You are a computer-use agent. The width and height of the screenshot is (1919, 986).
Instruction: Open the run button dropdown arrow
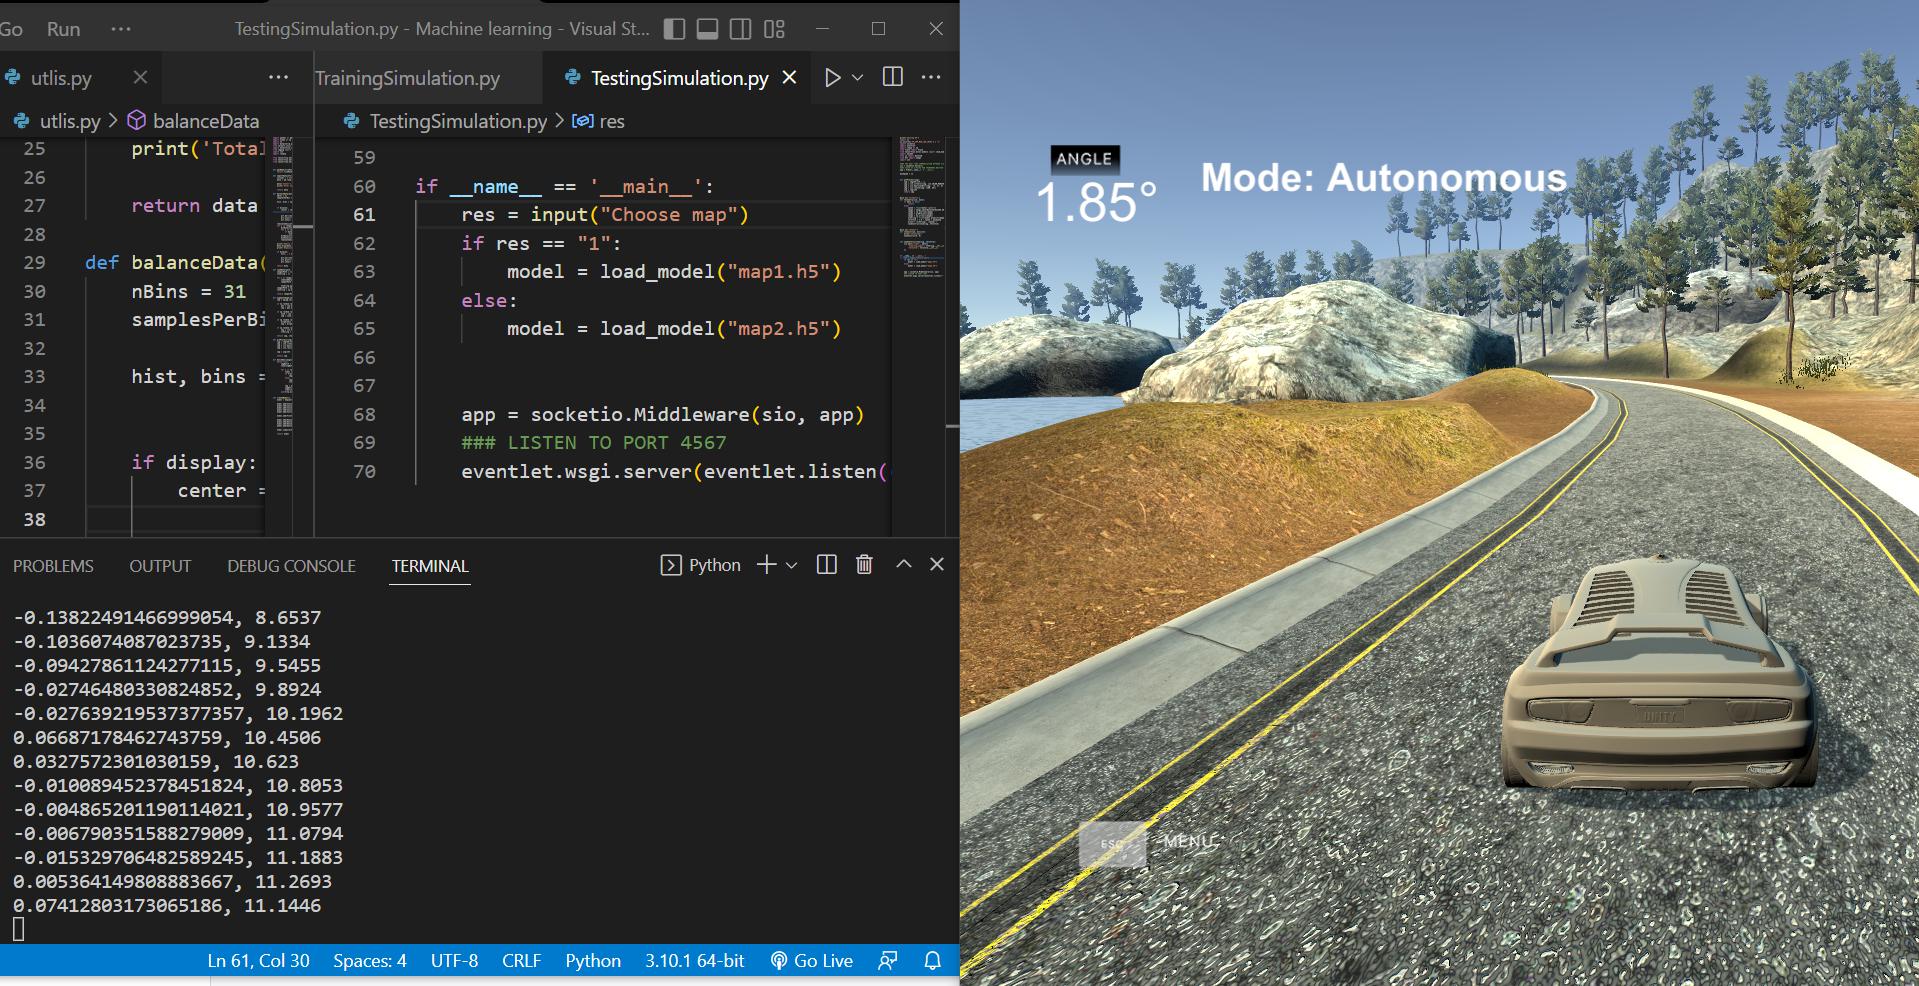(856, 77)
